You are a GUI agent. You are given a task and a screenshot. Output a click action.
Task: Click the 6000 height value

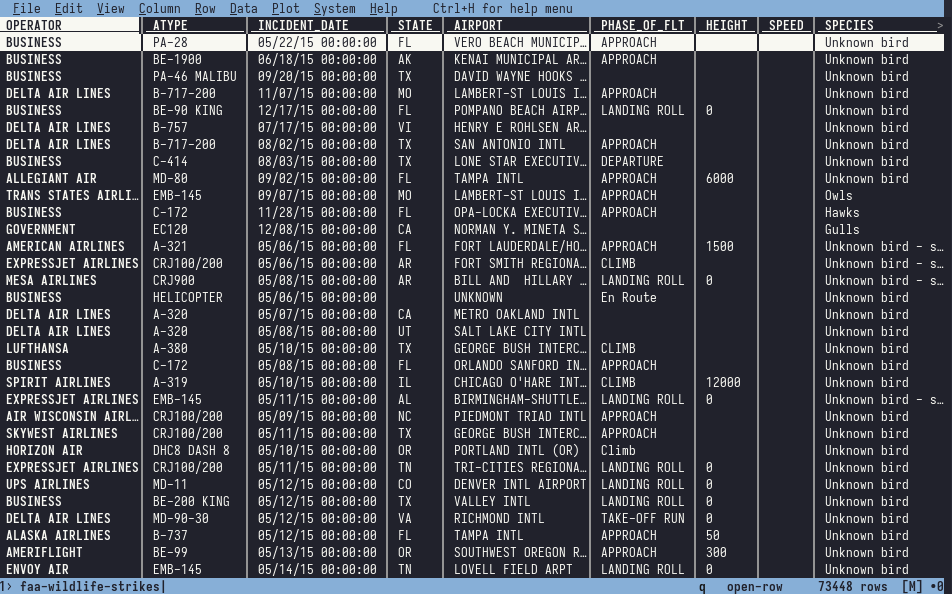(719, 179)
